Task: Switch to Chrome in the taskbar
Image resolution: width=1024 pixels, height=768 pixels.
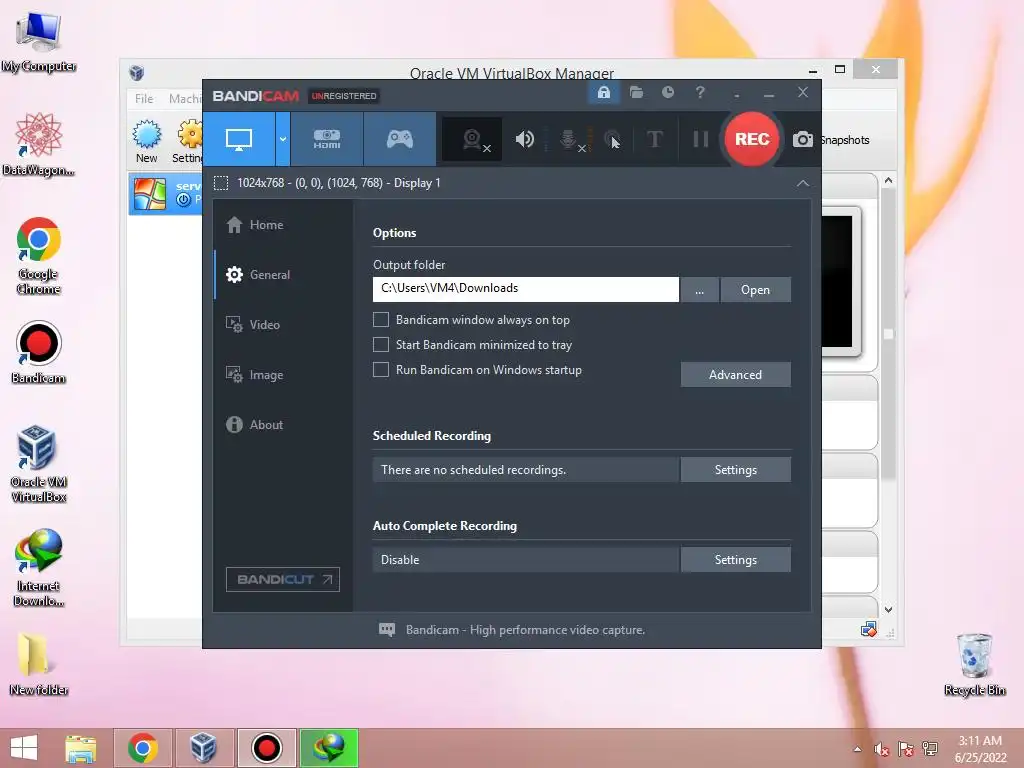Action: point(143,748)
